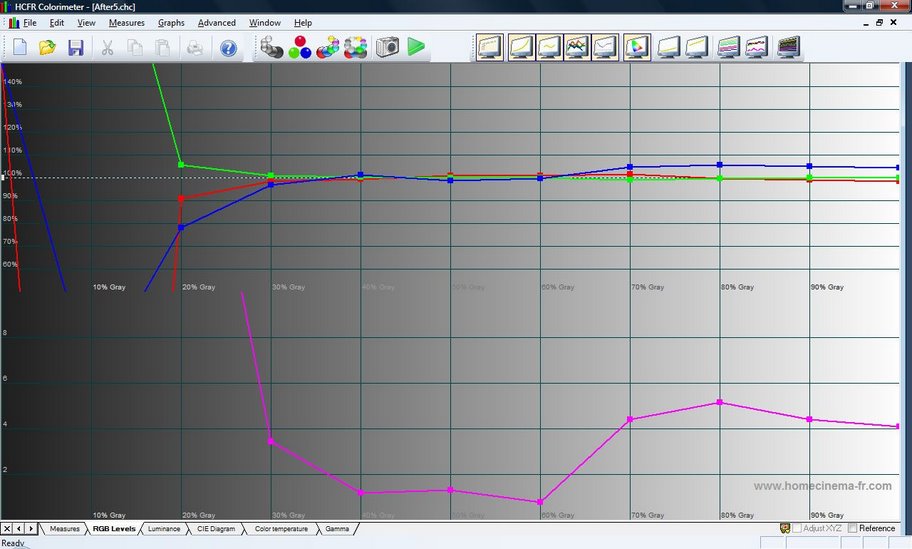Click the blue data point at 20% Gray
912x549 pixels.
pyautogui.click(x=181, y=227)
